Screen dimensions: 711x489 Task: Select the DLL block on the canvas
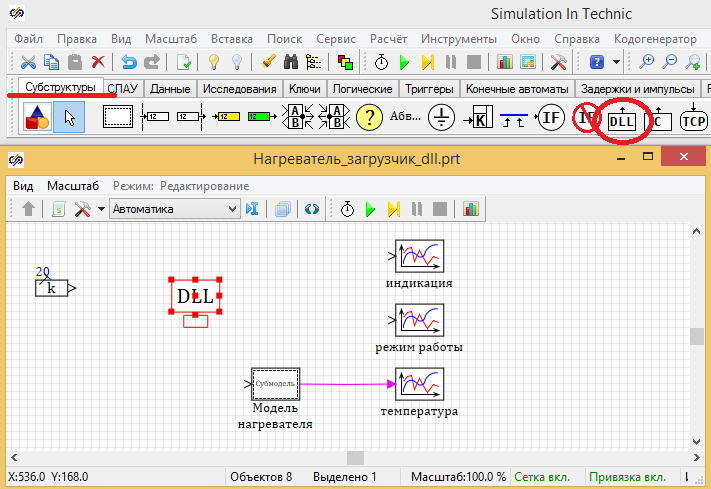(195, 296)
